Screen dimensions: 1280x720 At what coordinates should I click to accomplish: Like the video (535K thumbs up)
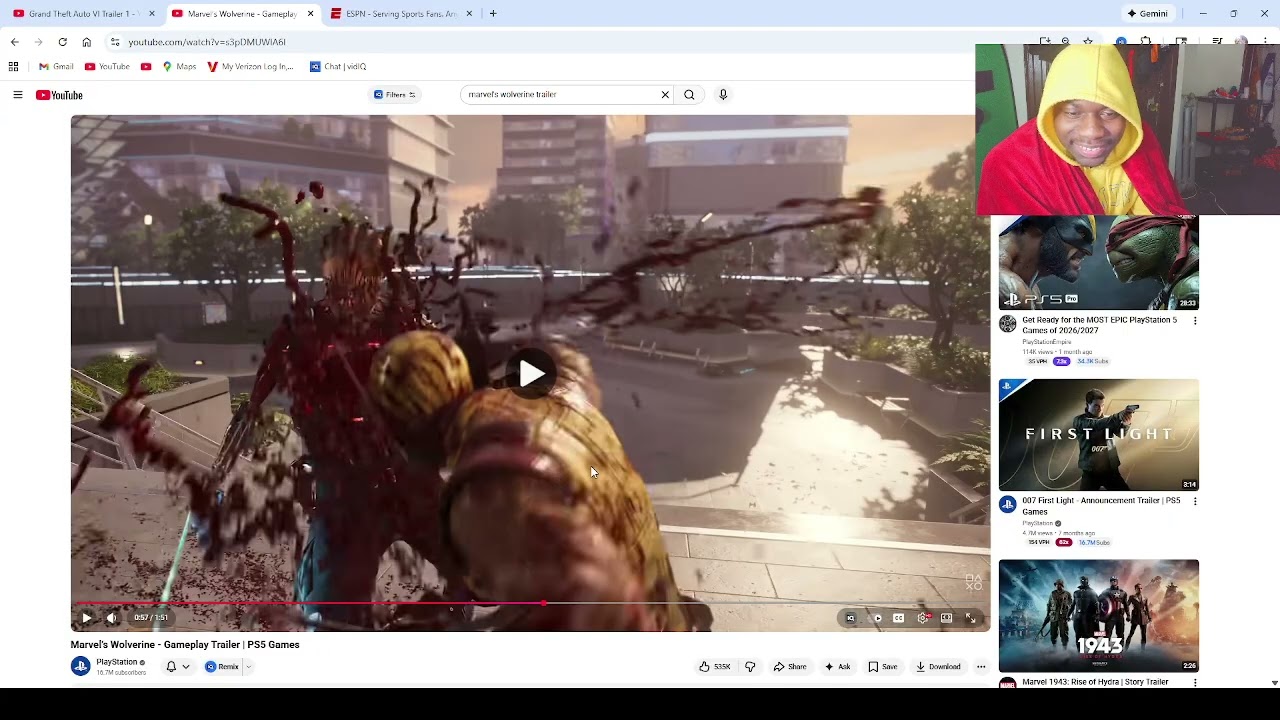point(715,667)
